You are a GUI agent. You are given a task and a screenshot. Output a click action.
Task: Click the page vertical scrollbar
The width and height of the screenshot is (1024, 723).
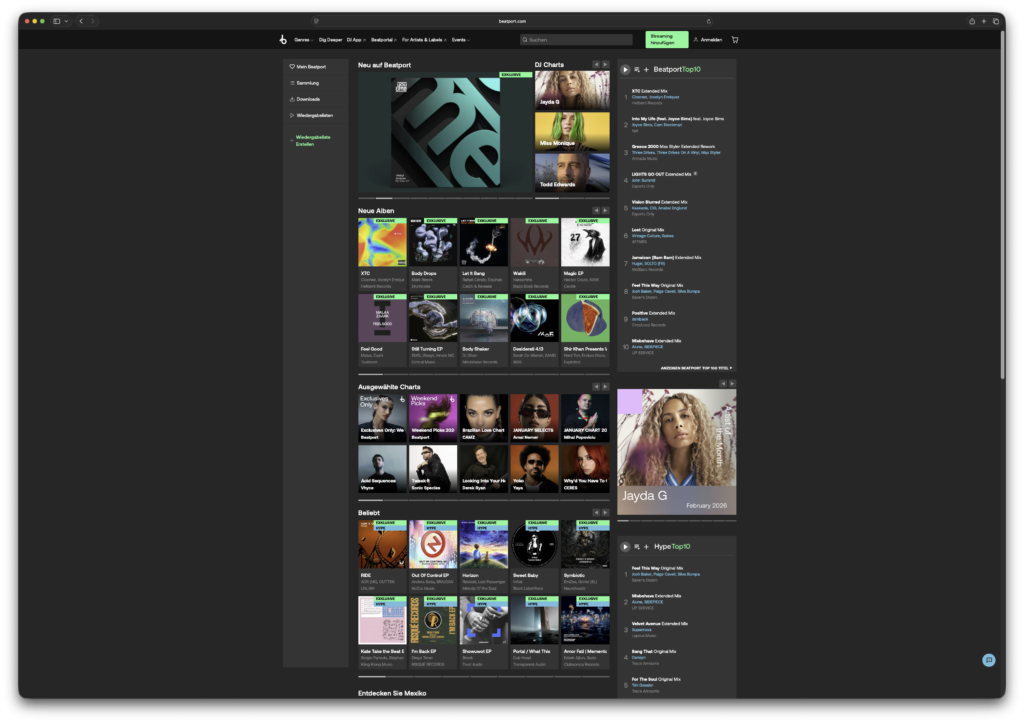[x=1002, y=204]
